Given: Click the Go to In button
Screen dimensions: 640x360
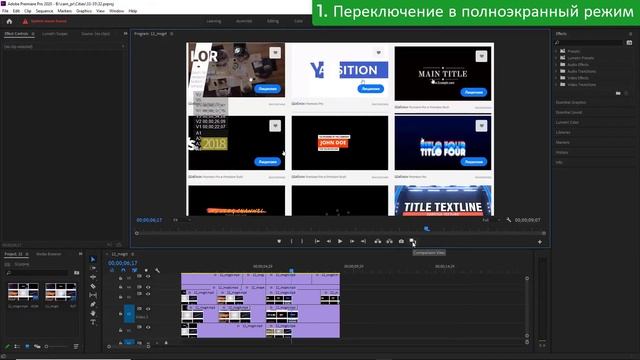Looking at the screenshot, I should (317, 242).
